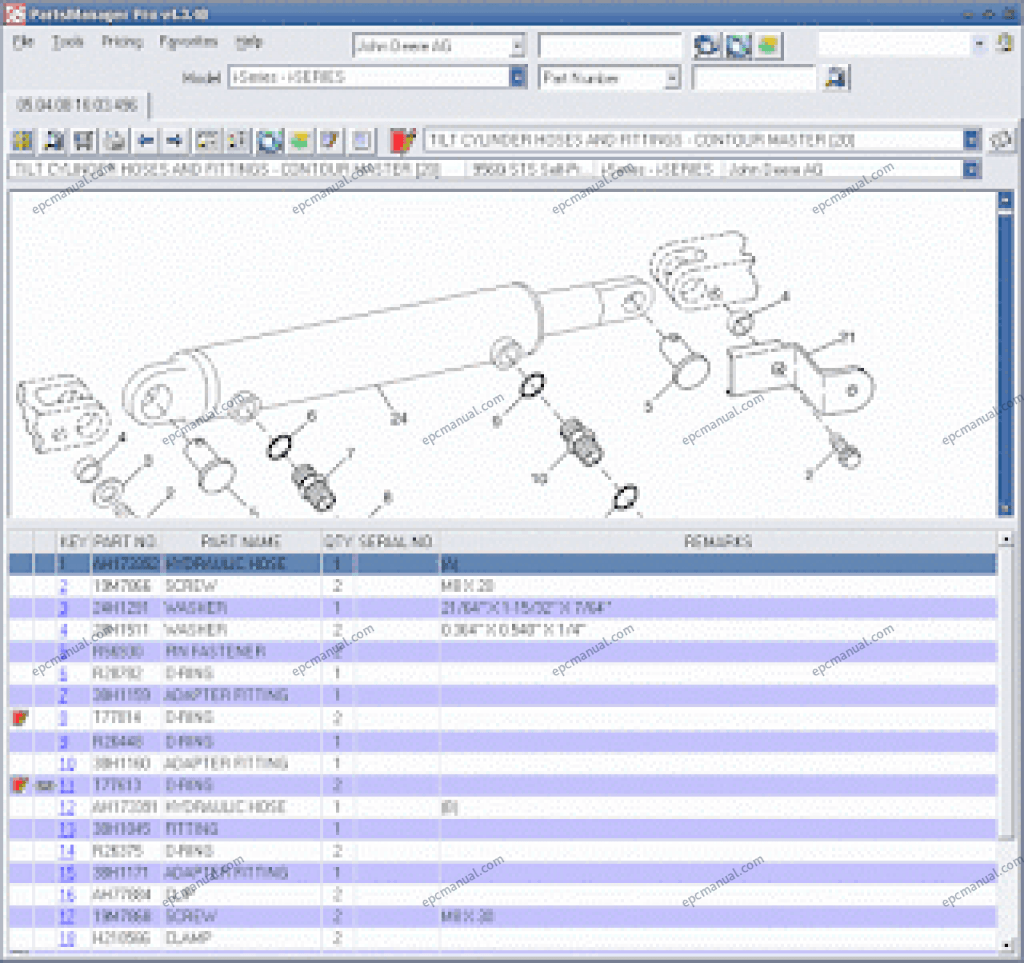Expand the Model iSeries dropdown arrow
The image size is (1024, 963).
(x=517, y=77)
